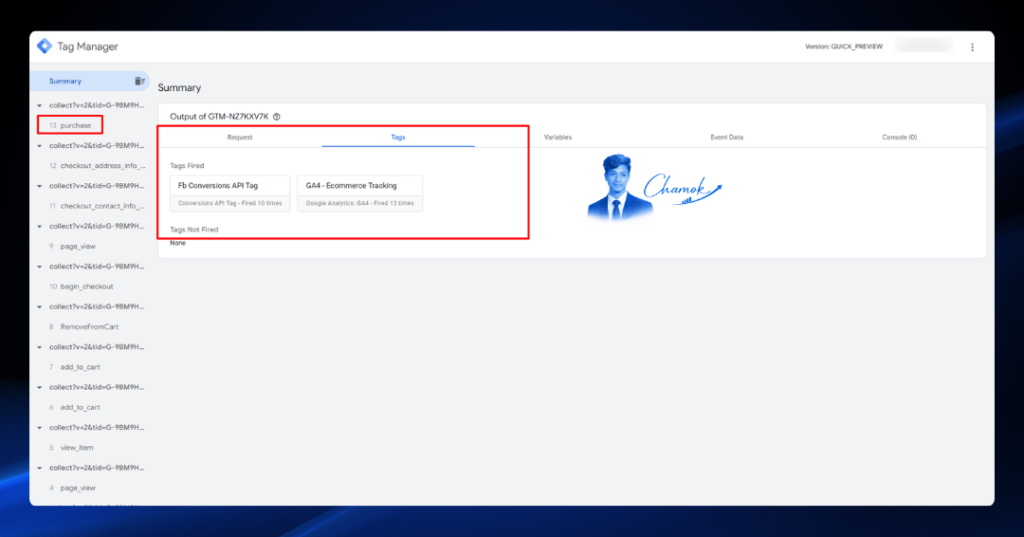Open the GA4 - Ecommerce Tracking tag card
Viewport: 1024px width, 537px height.
(360, 193)
